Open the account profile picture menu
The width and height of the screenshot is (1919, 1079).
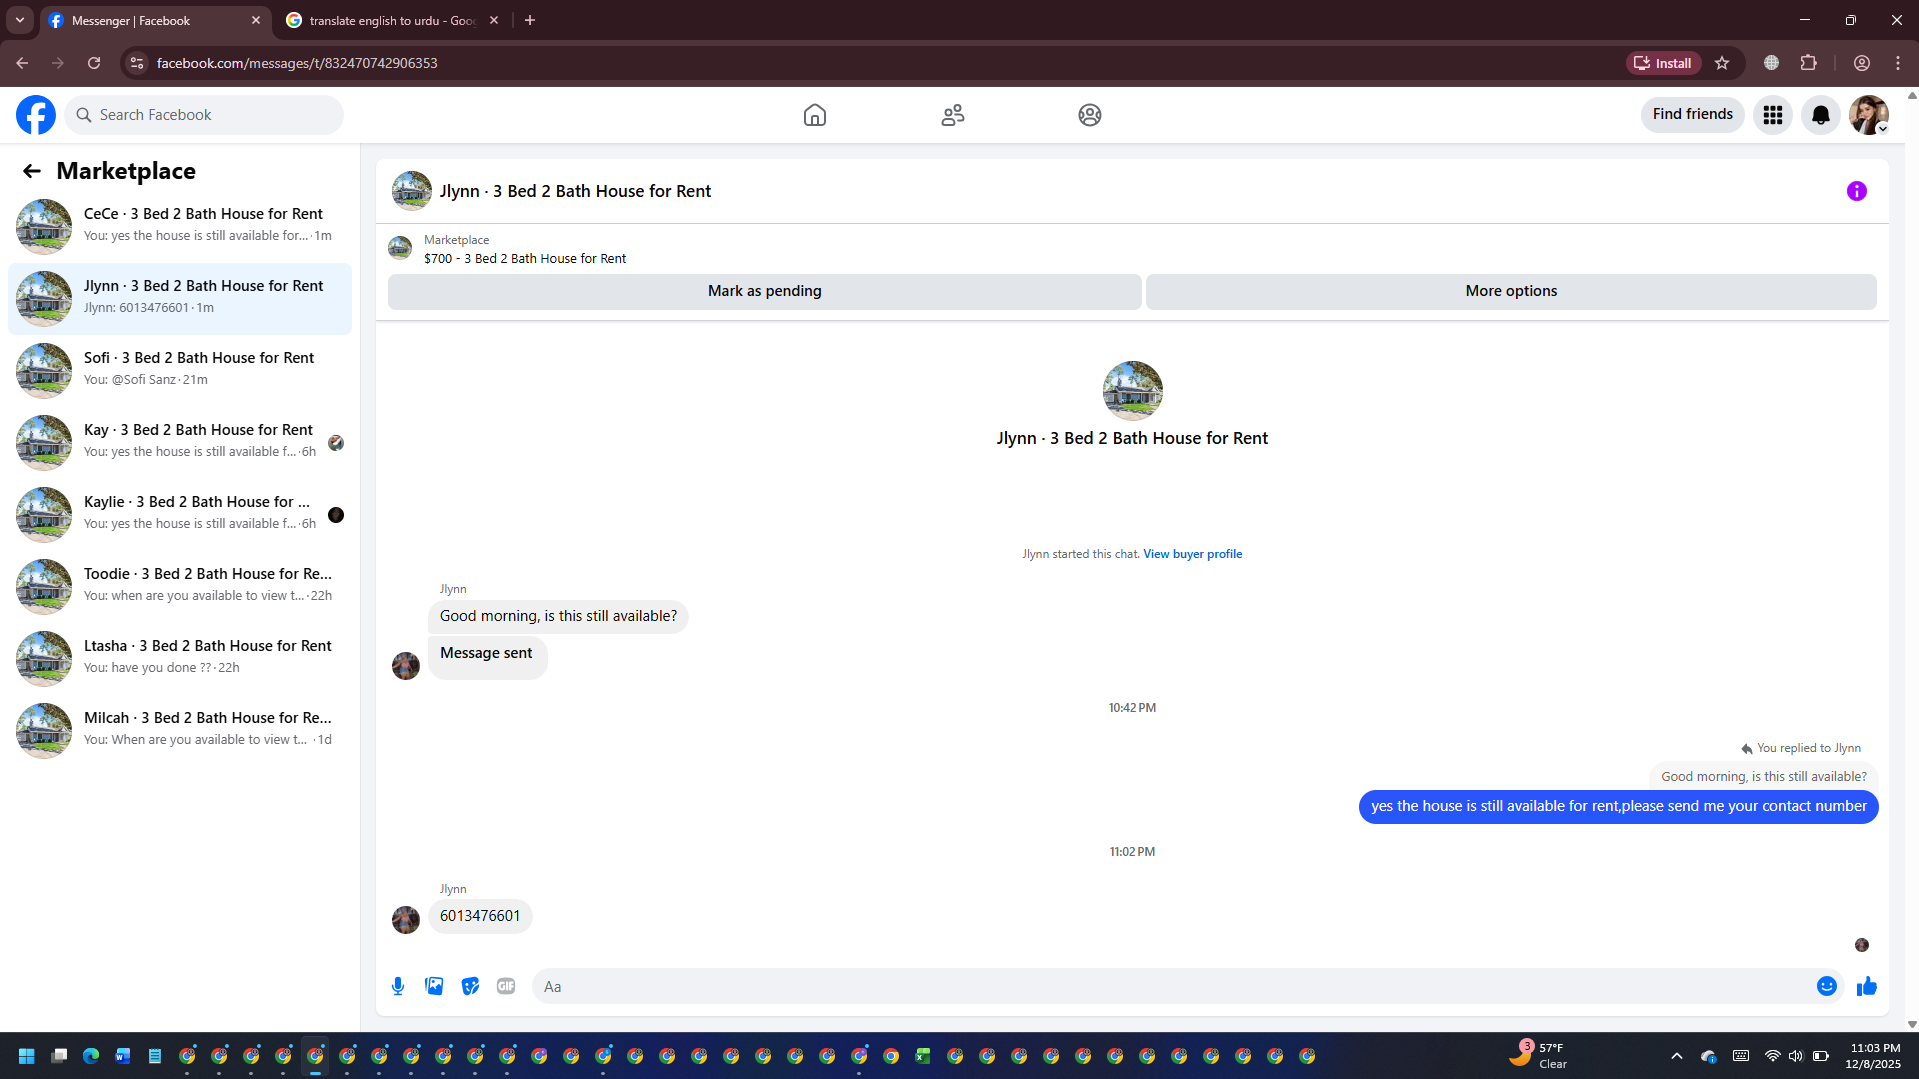tap(1869, 115)
